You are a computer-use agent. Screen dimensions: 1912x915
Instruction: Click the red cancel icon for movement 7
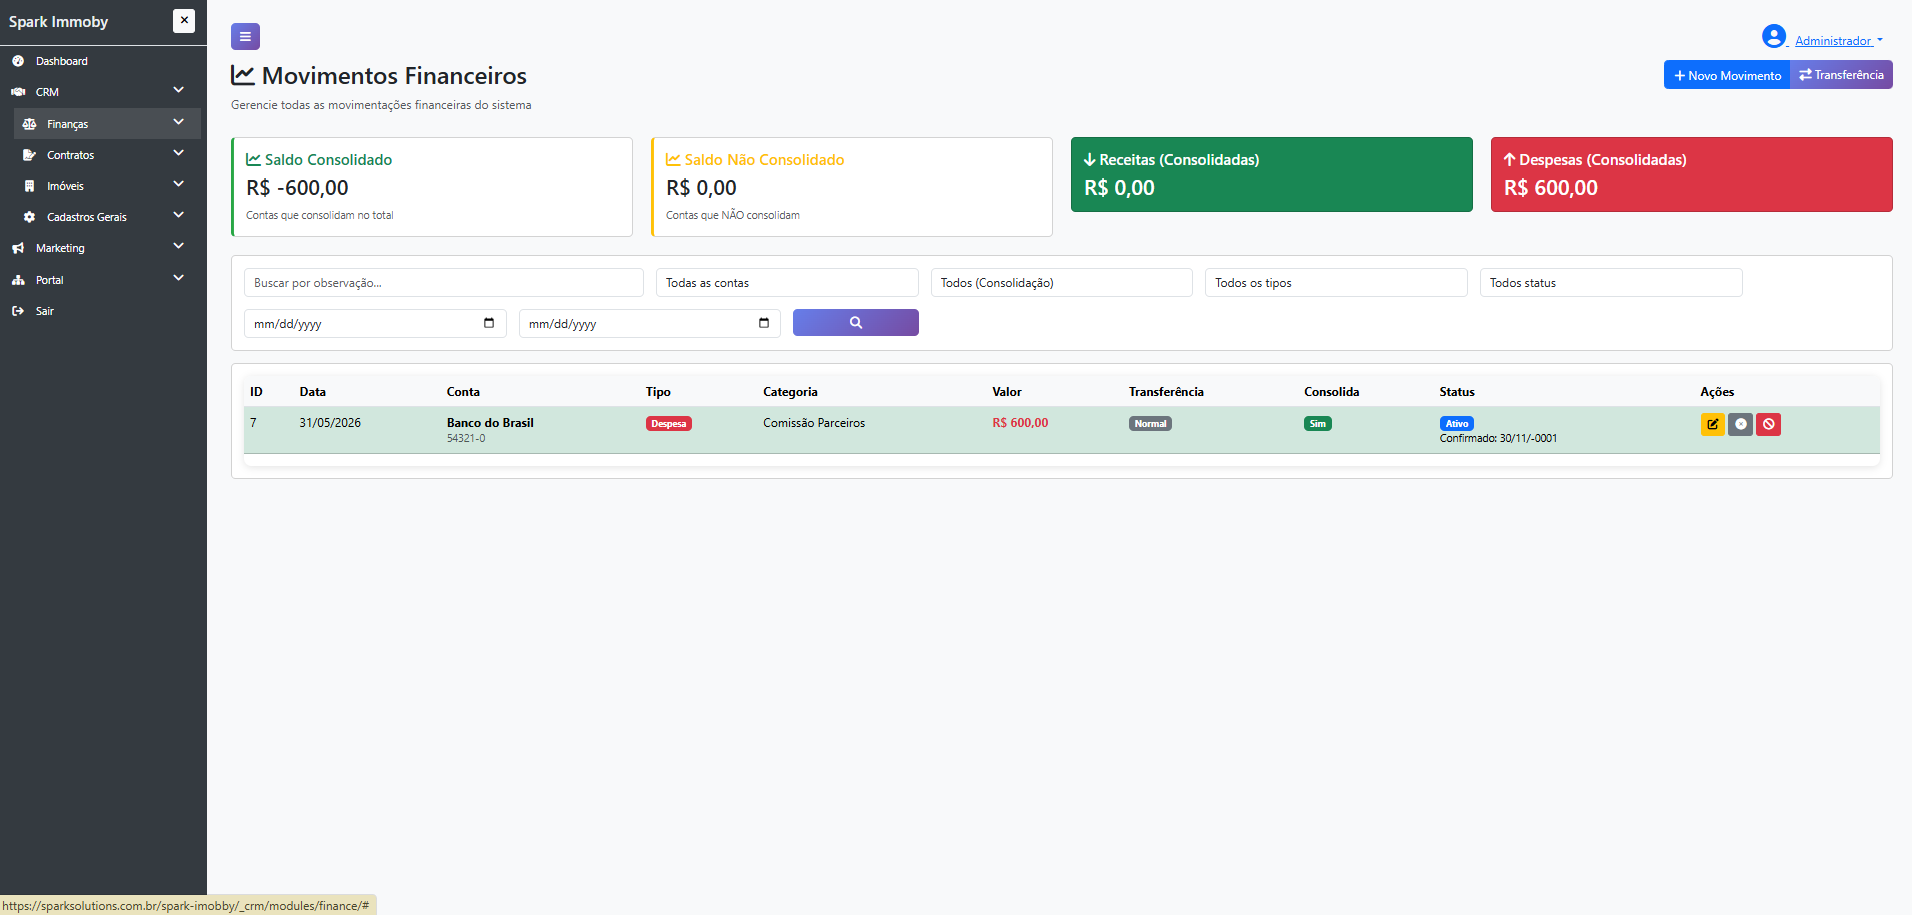coord(1768,424)
